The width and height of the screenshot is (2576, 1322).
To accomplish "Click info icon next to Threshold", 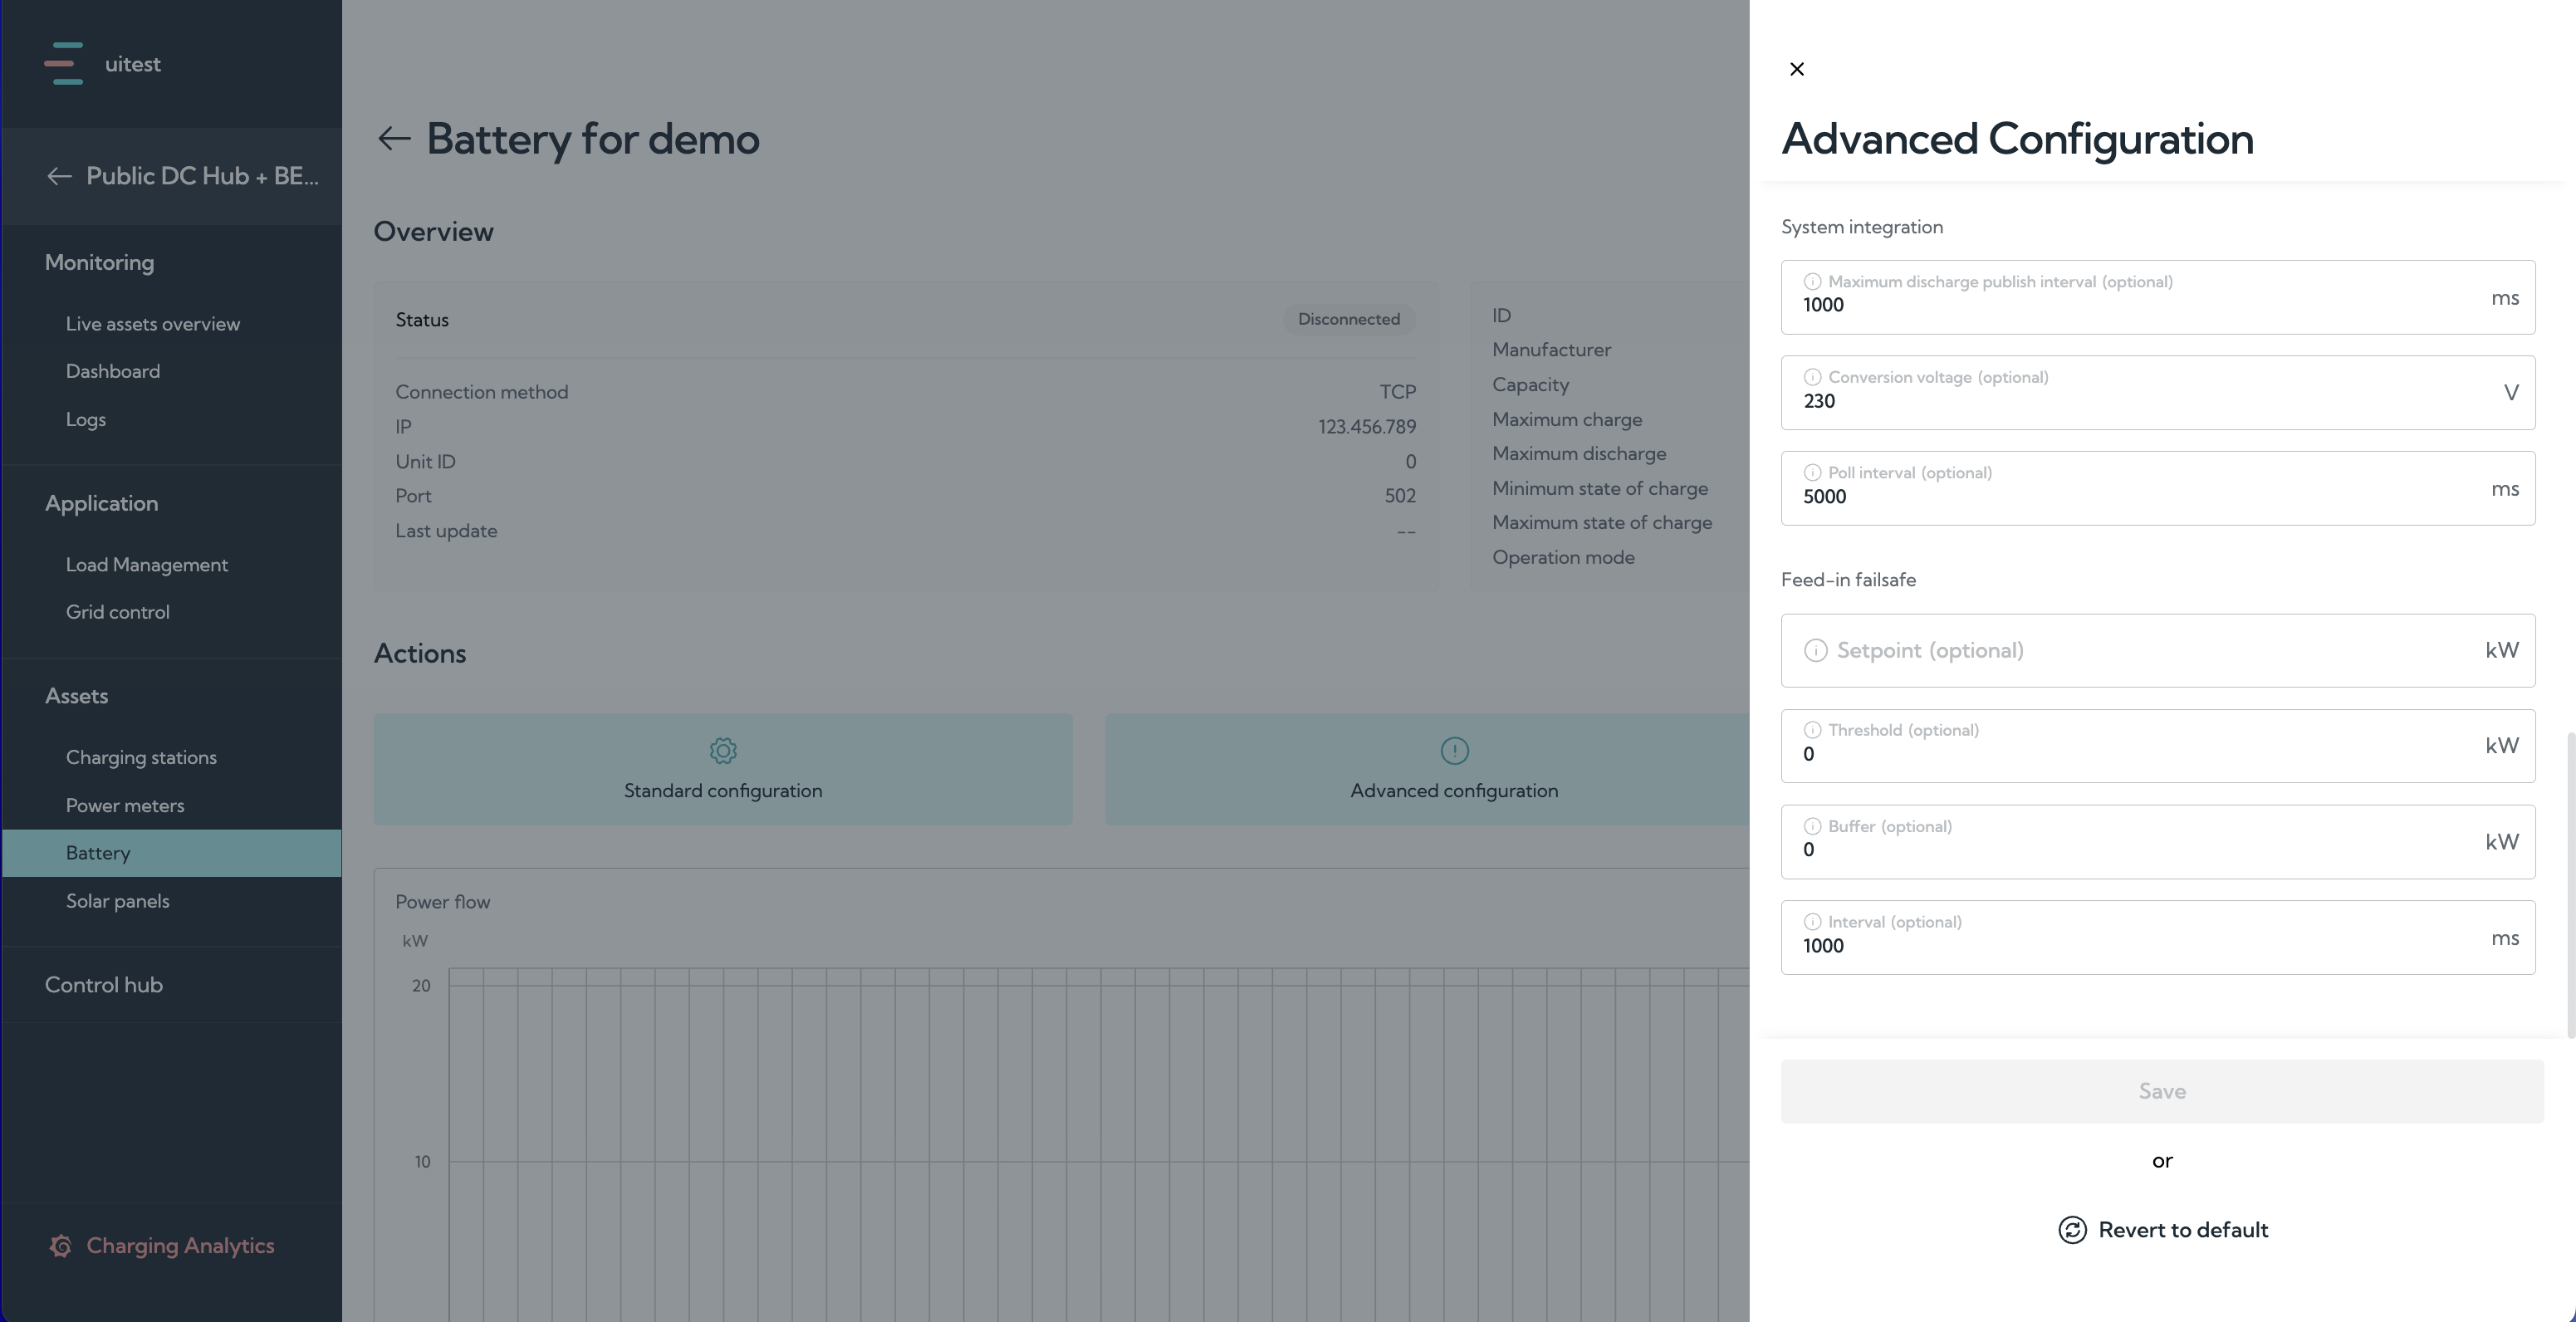I will click(1812, 730).
